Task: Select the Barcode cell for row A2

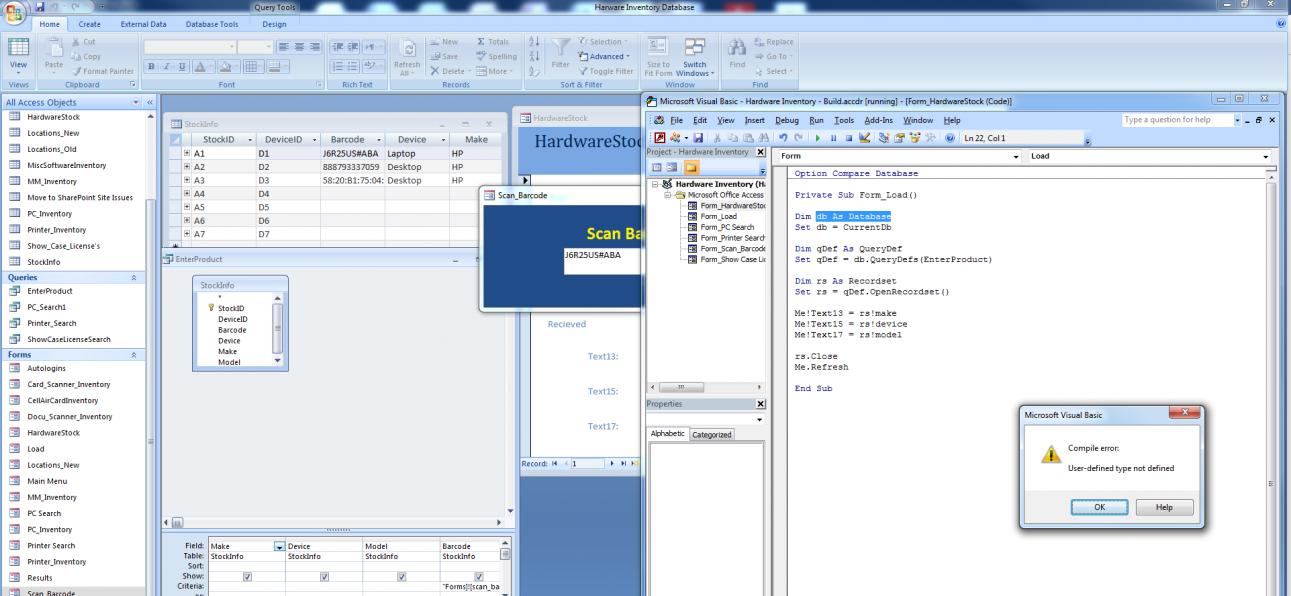Action: [x=352, y=167]
